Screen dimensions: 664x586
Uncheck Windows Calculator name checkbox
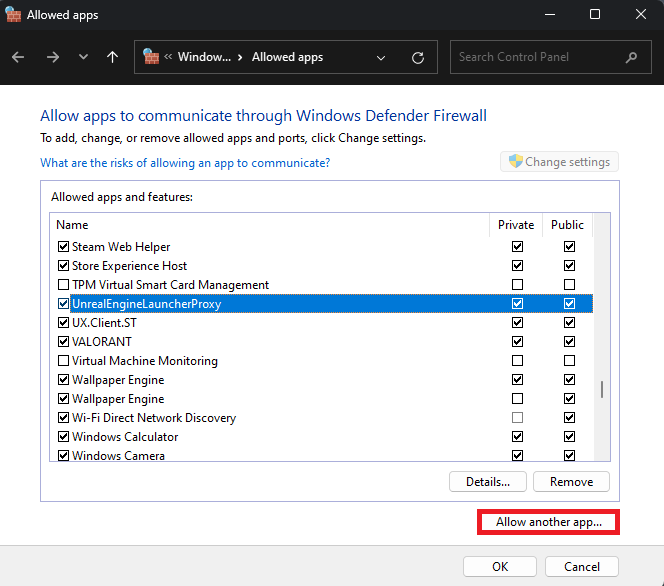63,437
